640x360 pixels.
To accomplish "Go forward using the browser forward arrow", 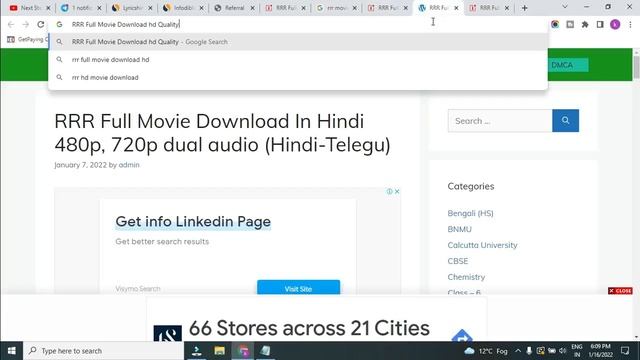I will [x=26, y=24].
